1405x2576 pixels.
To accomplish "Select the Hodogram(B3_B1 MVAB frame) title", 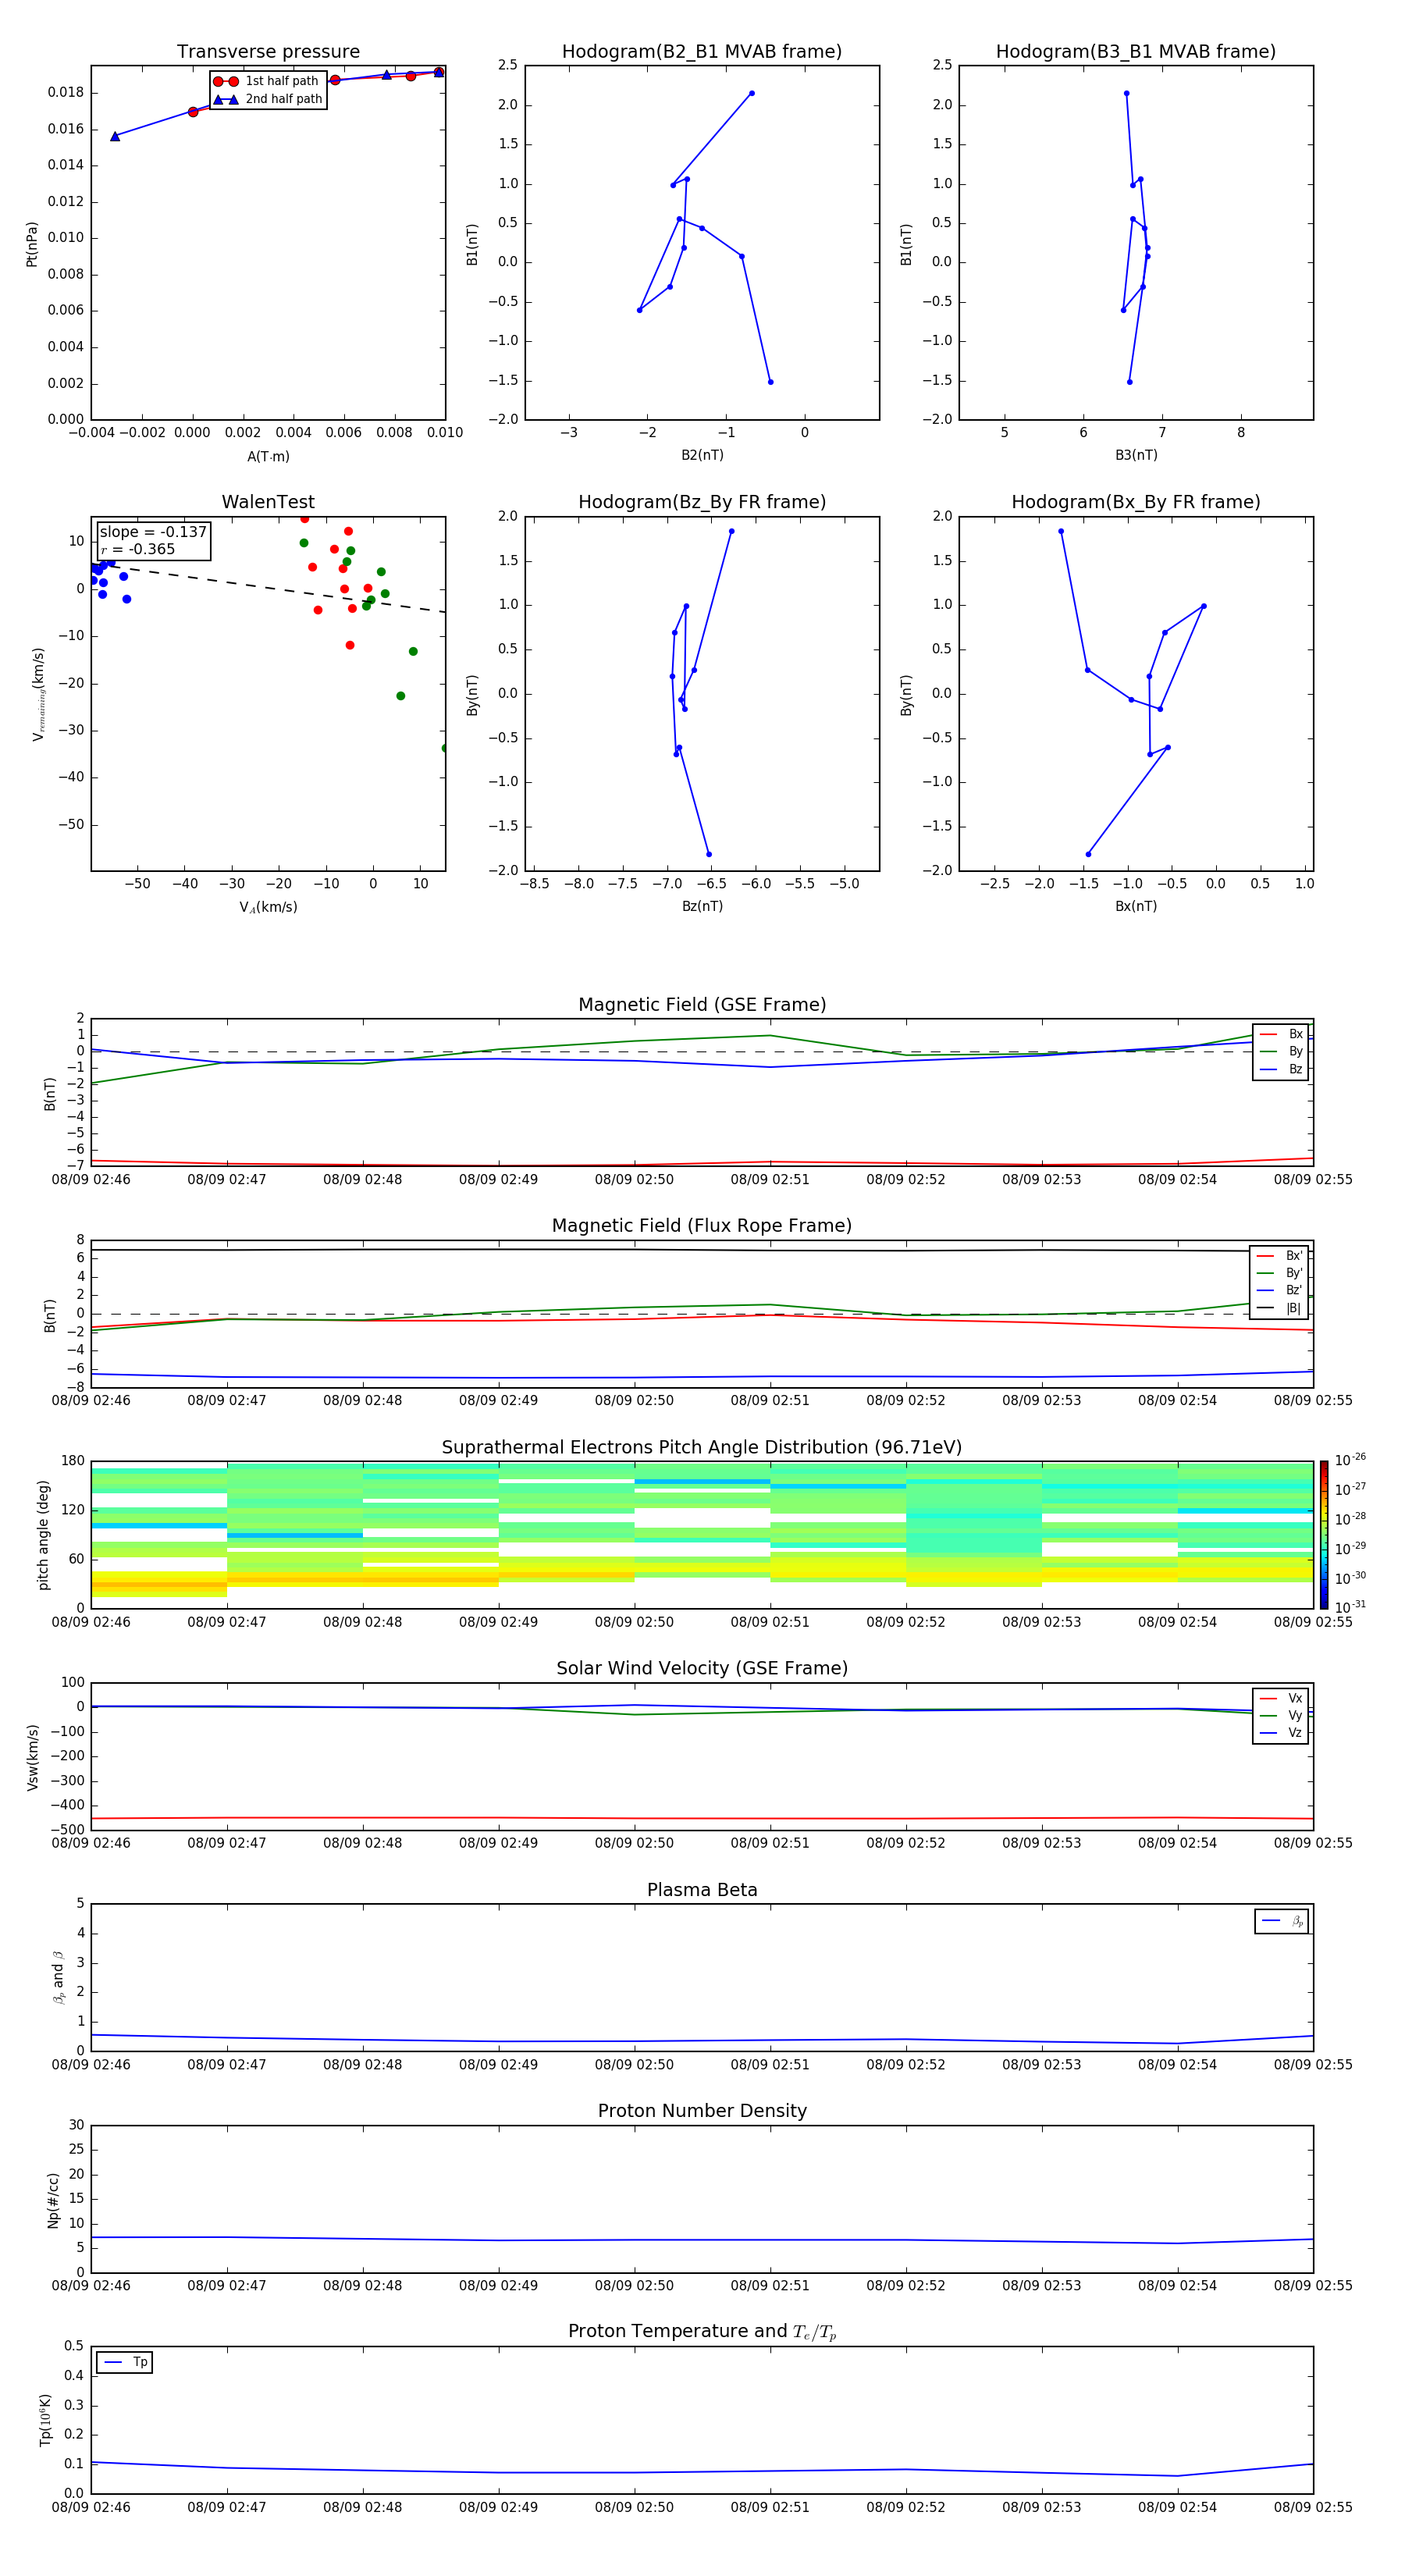I will click(1135, 52).
